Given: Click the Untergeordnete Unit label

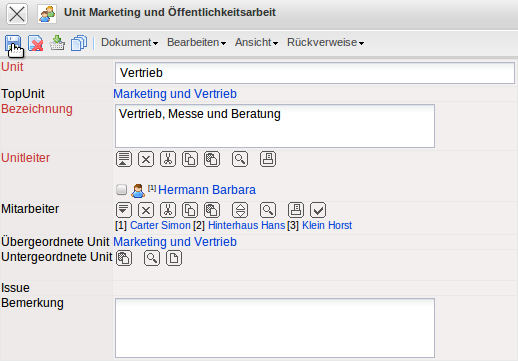Looking at the screenshot, I should coord(57,257).
